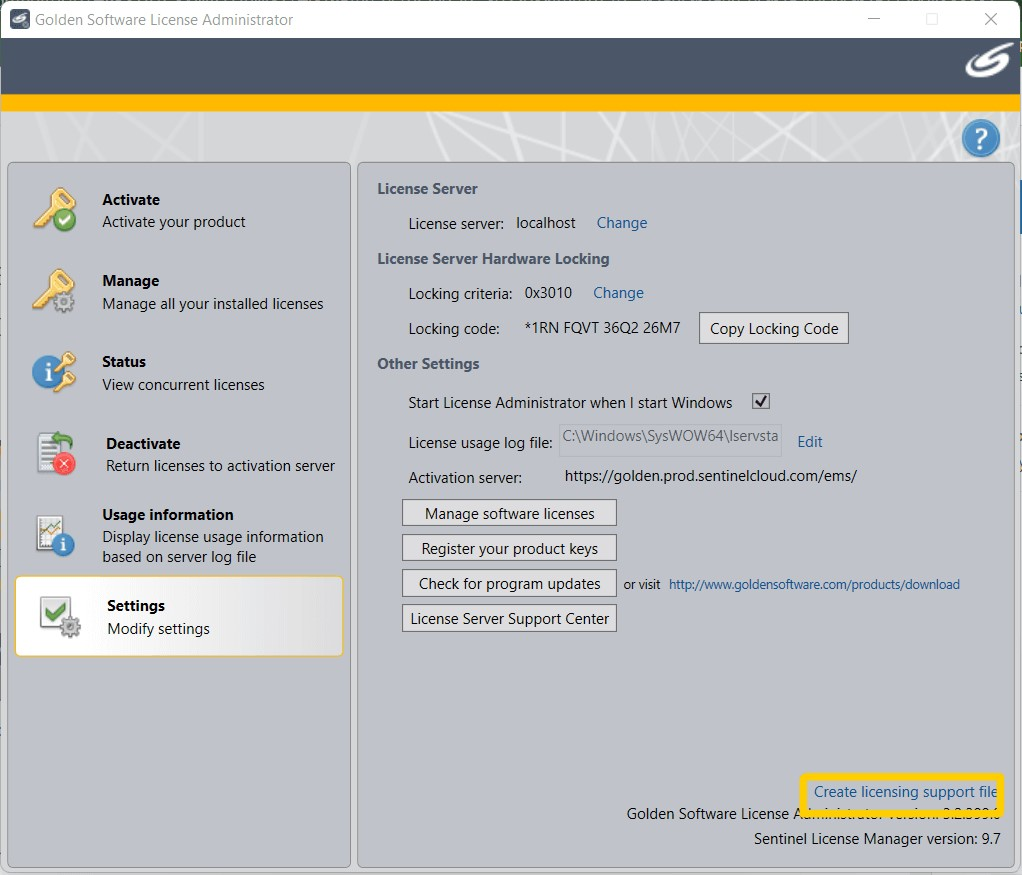1022x875 pixels.
Task: Click the Manage key-with-gear icon
Action: click(54, 291)
